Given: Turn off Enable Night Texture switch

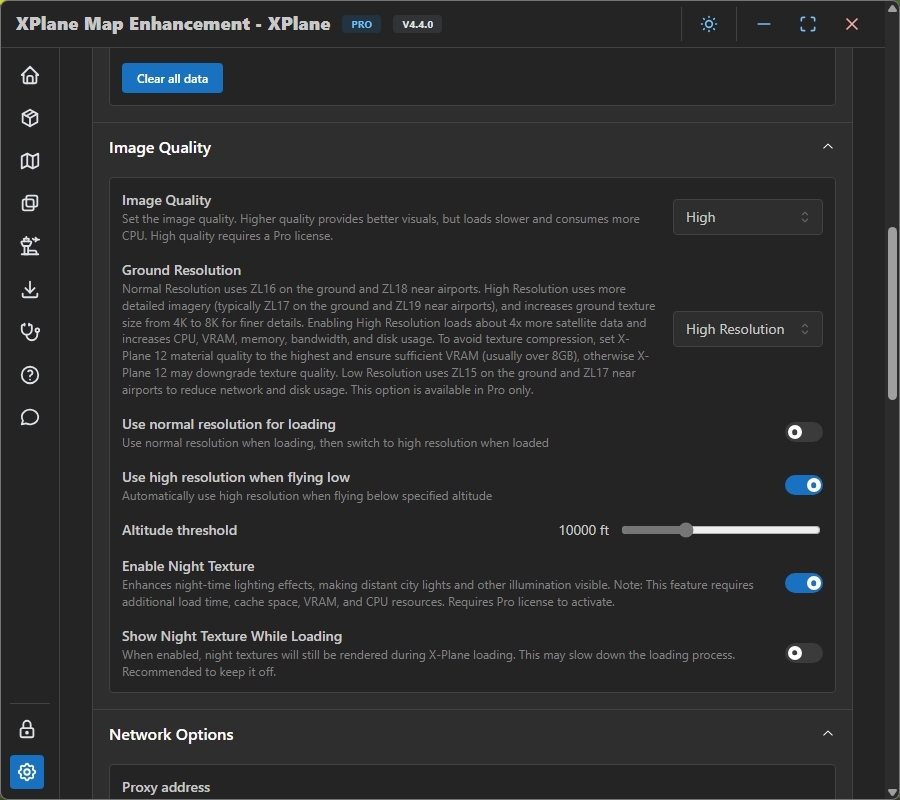Looking at the screenshot, I should pyautogui.click(x=803, y=583).
